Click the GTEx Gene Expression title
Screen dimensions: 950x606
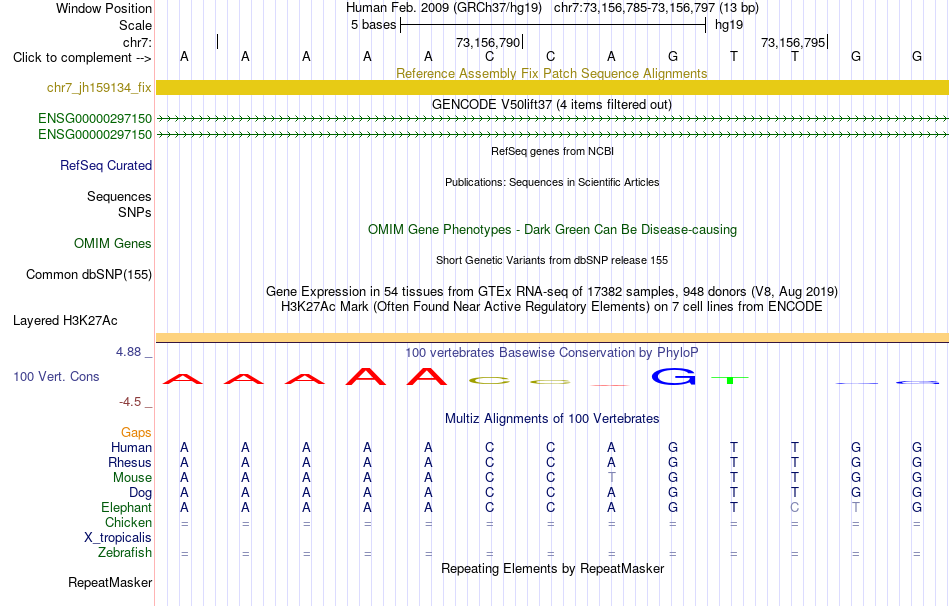[x=552, y=291]
